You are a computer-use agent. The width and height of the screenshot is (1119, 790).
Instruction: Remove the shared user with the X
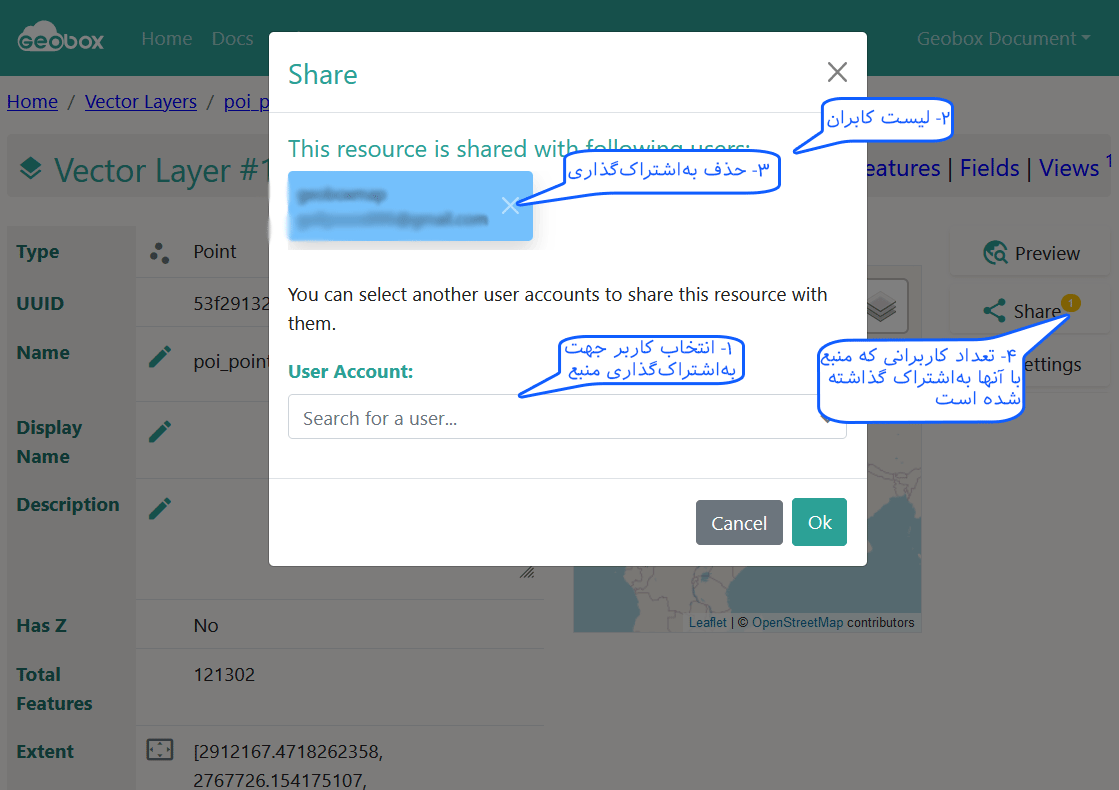[x=510, y=206]
